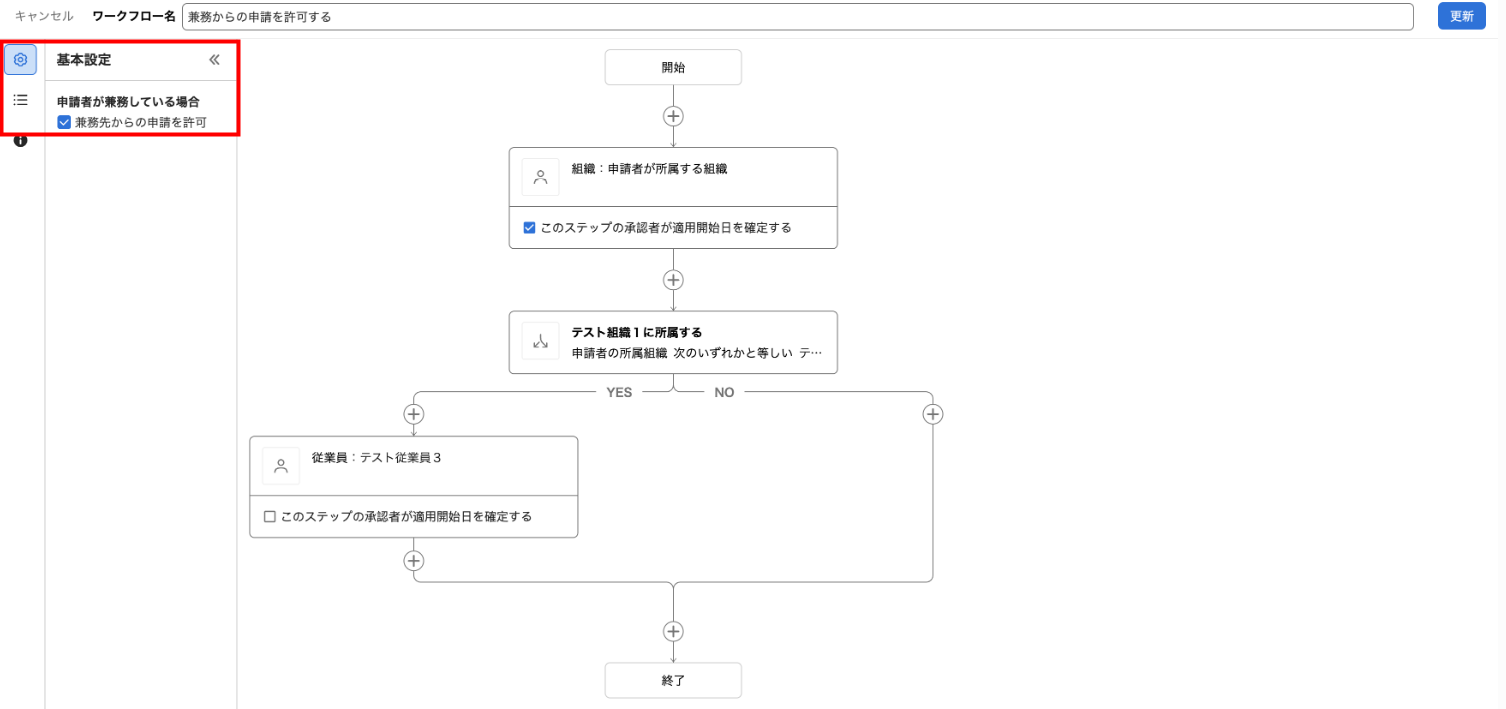Collapse the 基本設定 panel

[214, 60]
